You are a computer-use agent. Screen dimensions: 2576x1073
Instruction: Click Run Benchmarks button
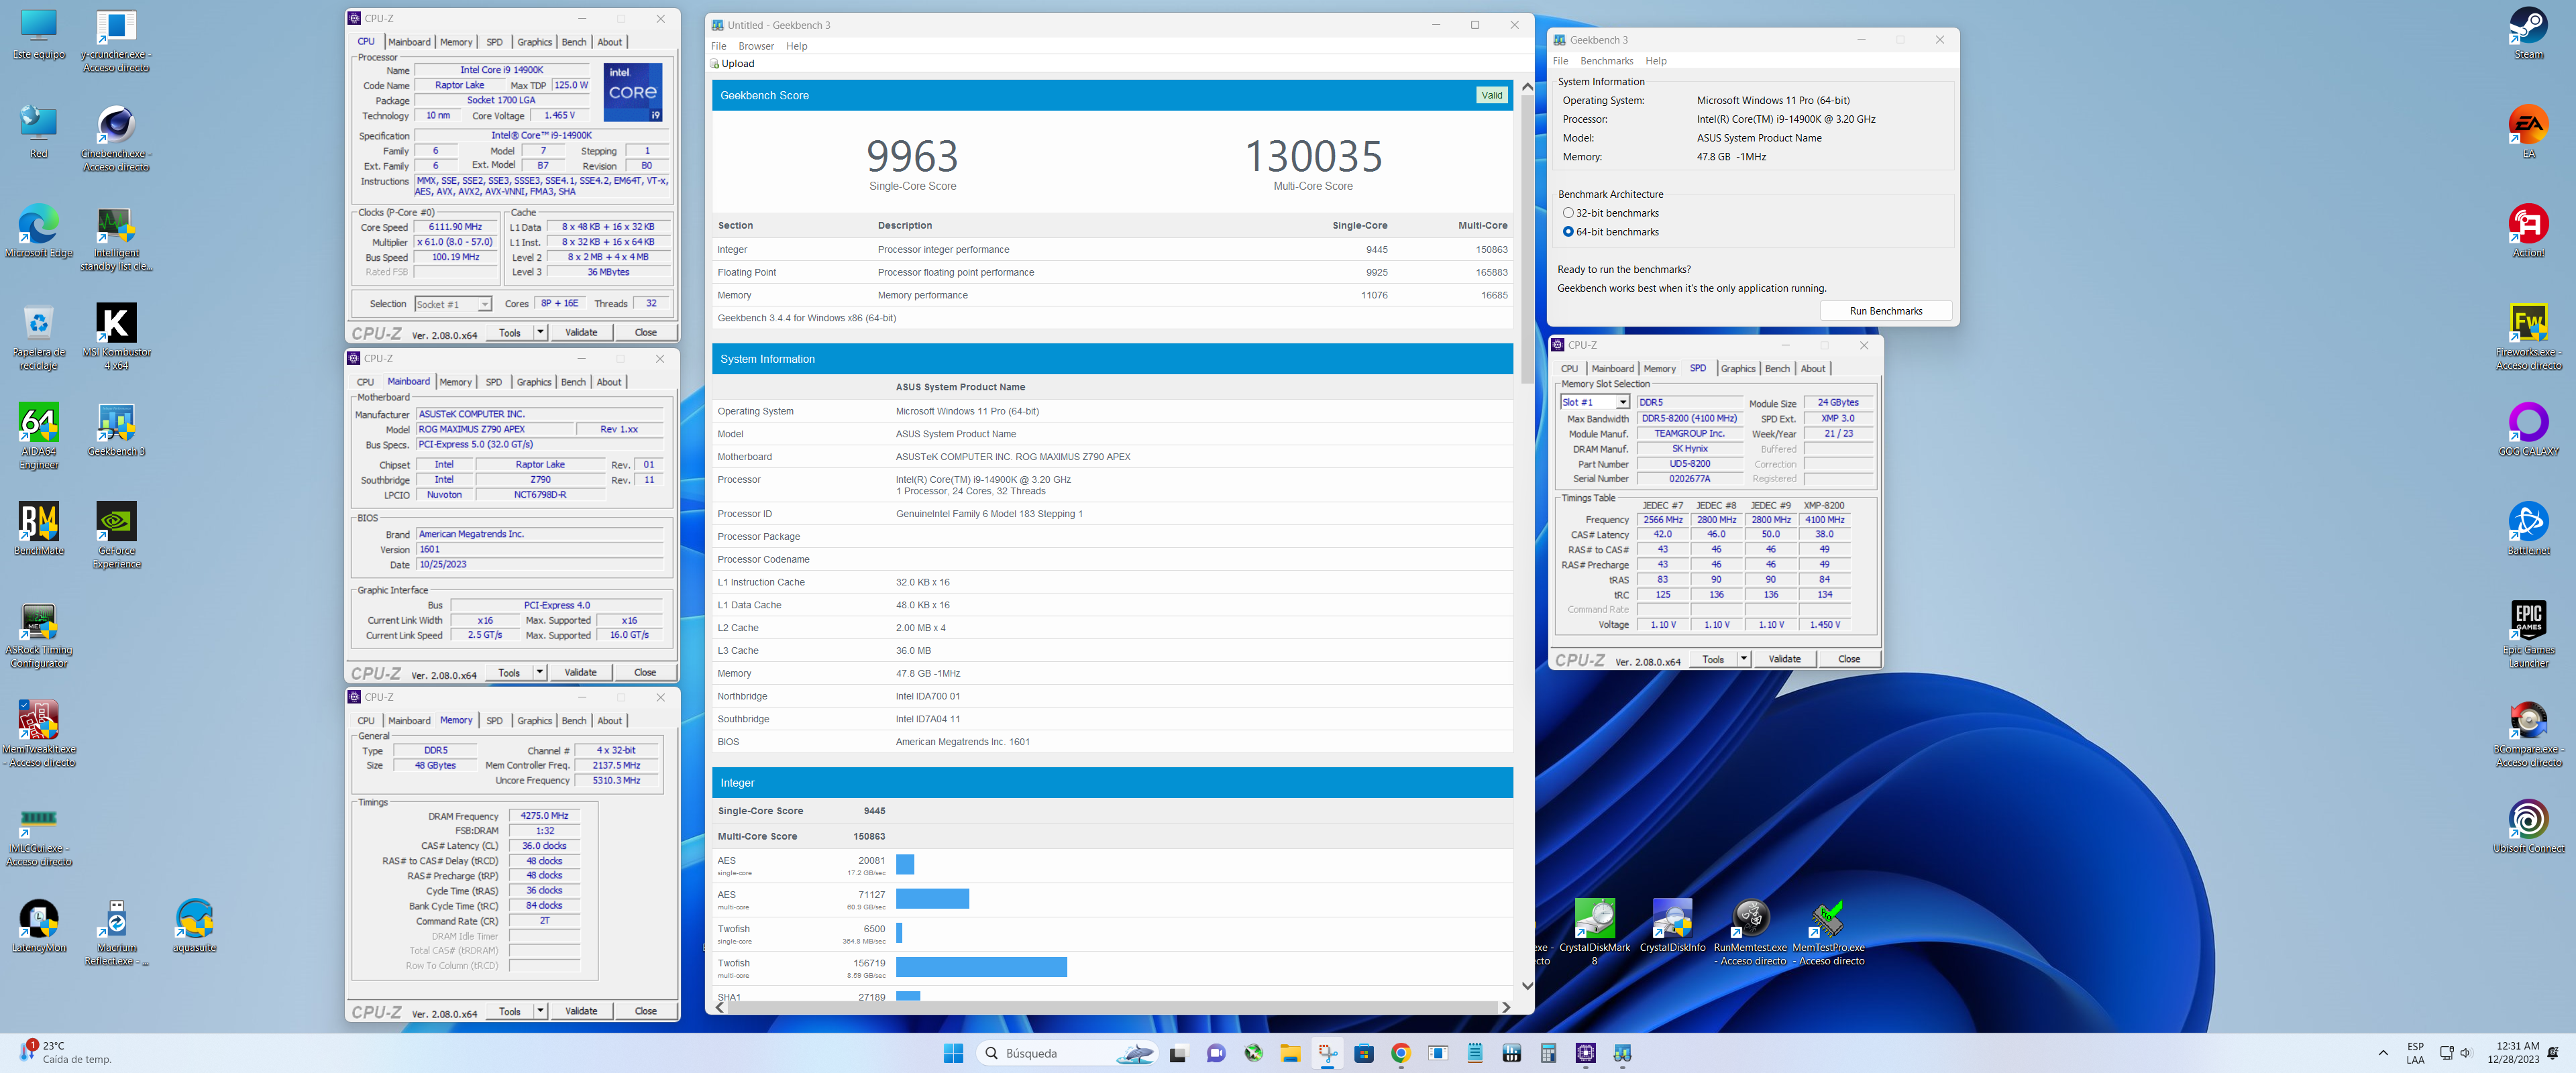[x=1886, y=311]
